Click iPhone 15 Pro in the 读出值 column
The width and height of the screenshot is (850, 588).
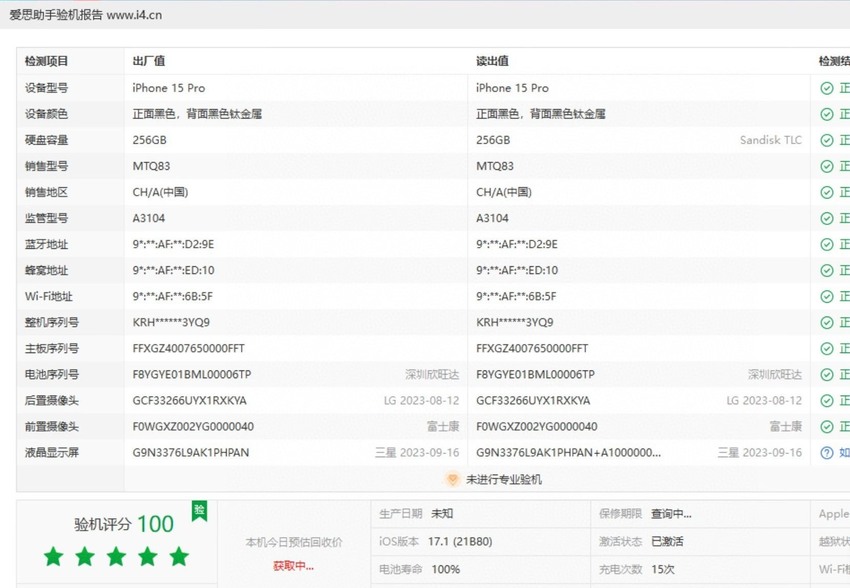(512, 88)
